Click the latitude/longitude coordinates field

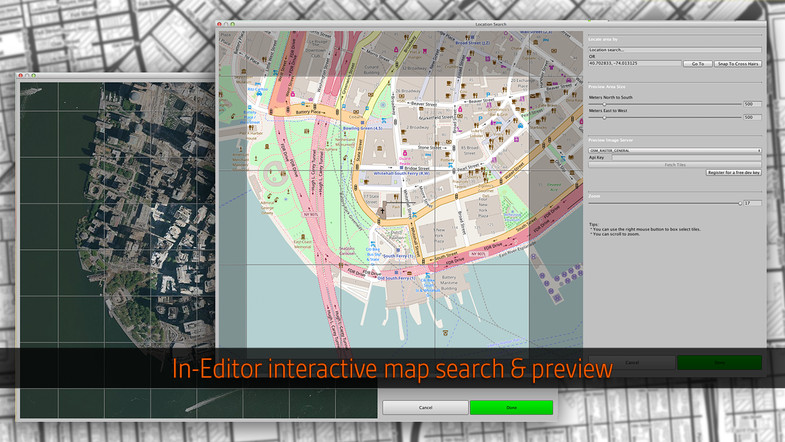tap(635, 64)
